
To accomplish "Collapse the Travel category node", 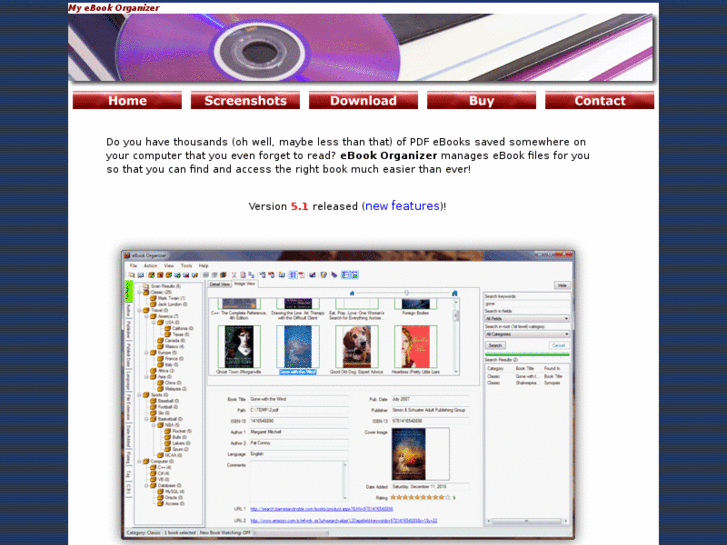I will point(139,310).
